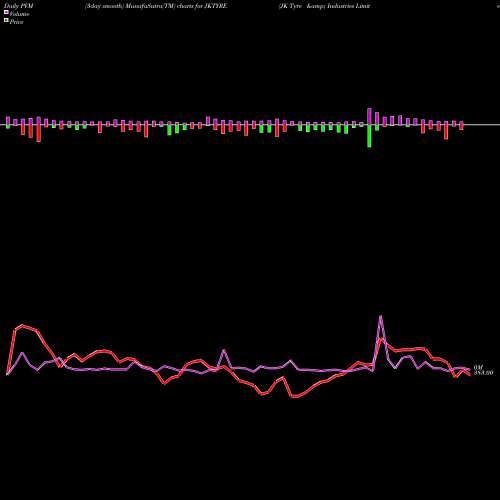500x500 pixels.
Task: Click the purple volume line's highest peak
Action: [x=381, y=316]
